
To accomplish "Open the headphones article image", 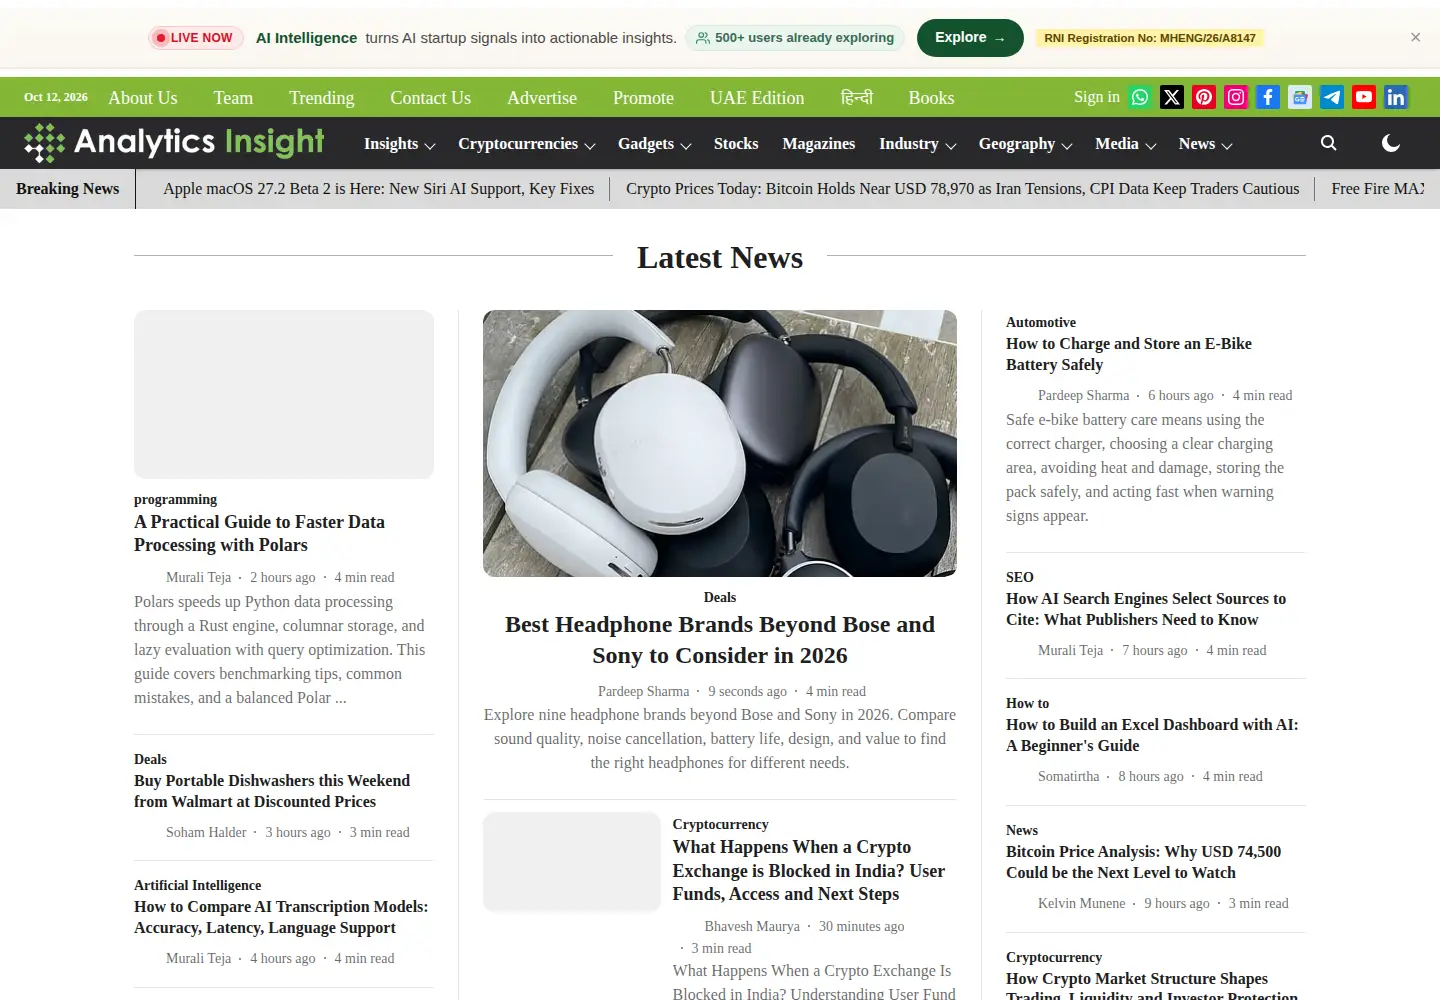I will pyautogui.click(x=720, y=443).
